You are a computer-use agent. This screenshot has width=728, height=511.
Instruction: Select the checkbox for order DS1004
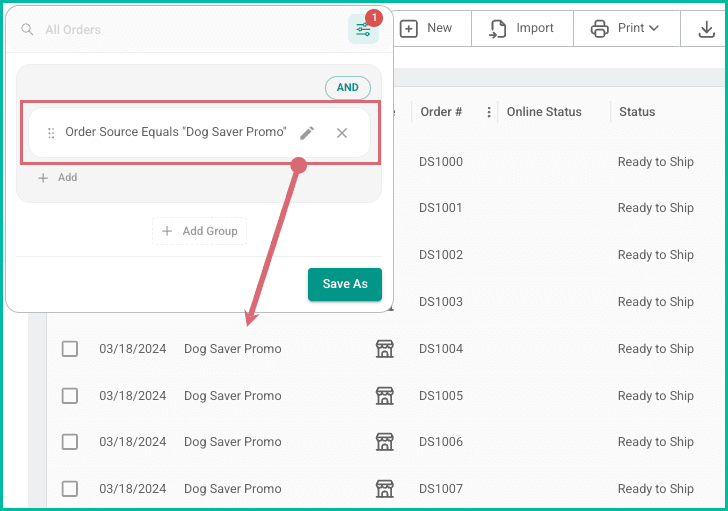coord(70,349)
